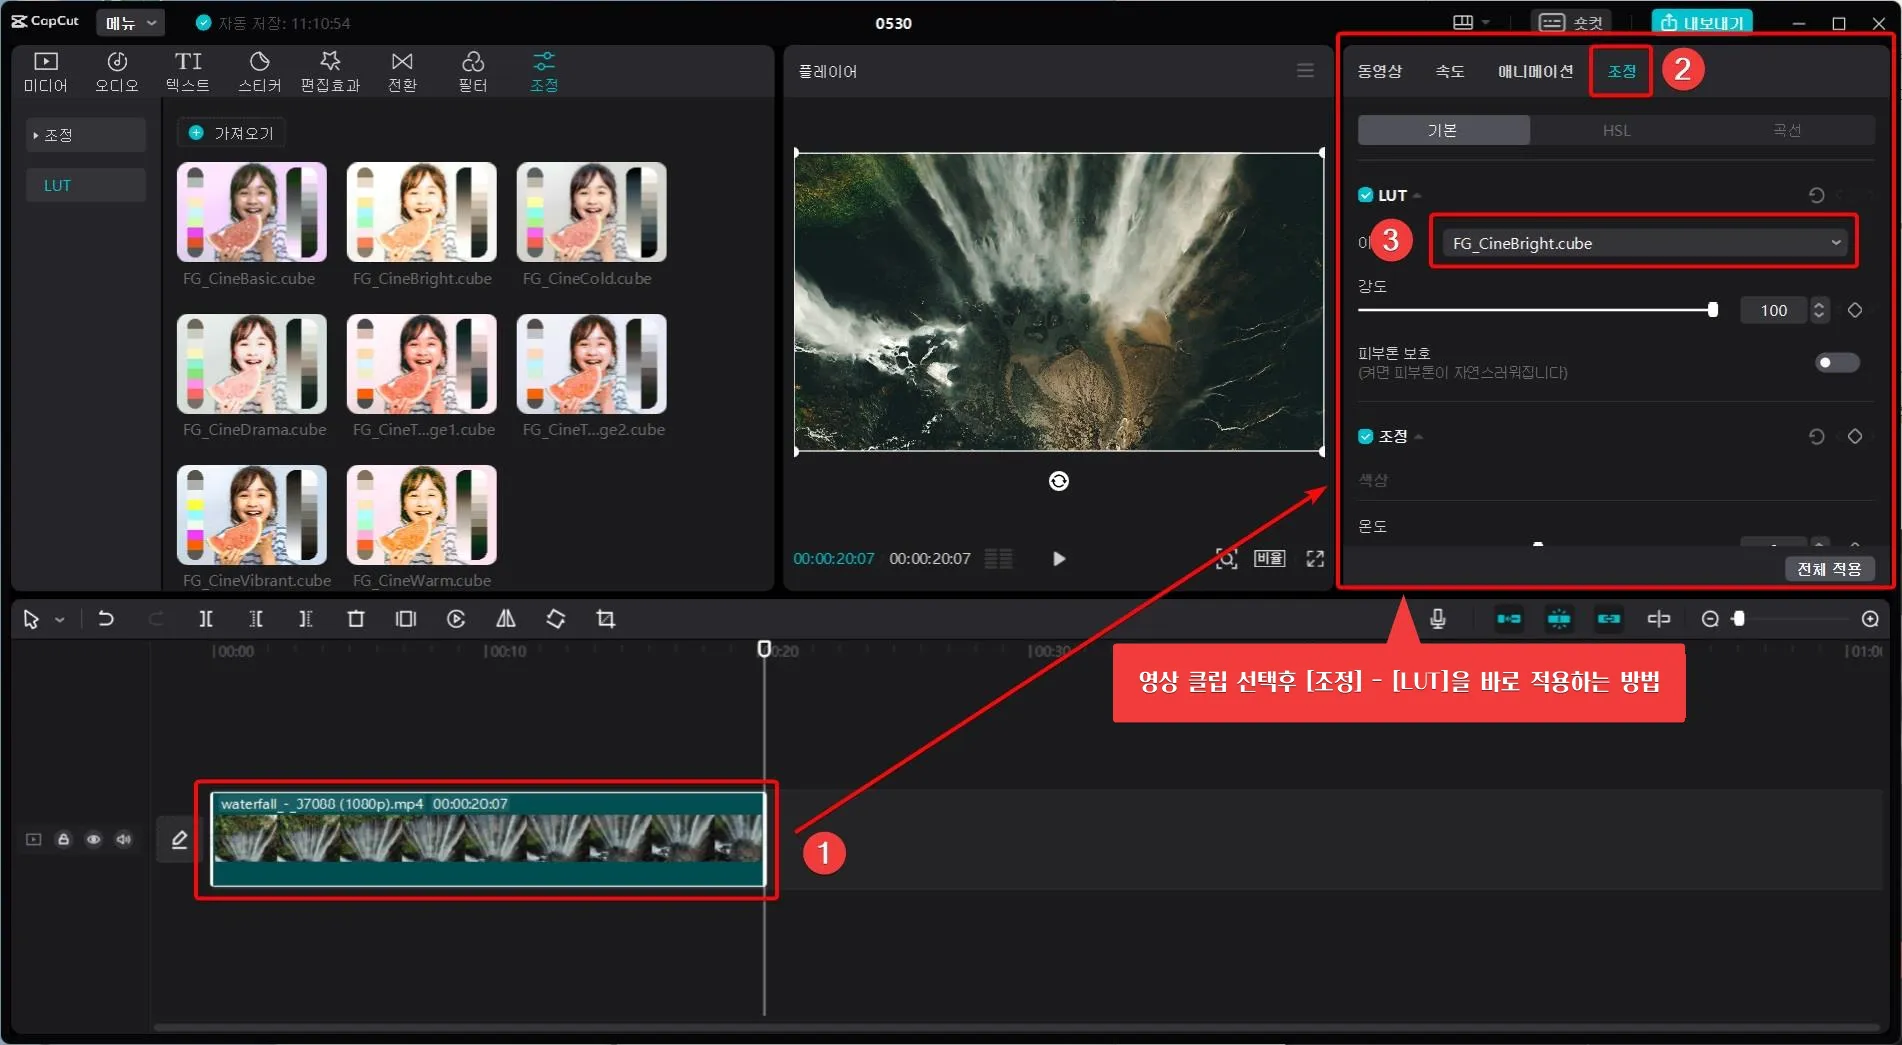
Task: Click the 강도 value field showing 100
Action: [x=1774, y=310]
